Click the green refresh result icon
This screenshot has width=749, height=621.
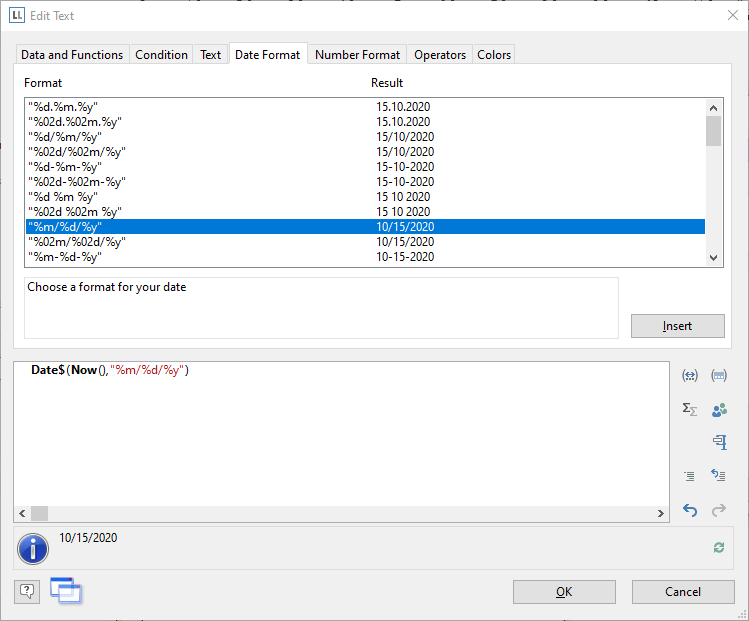[718, 547]
